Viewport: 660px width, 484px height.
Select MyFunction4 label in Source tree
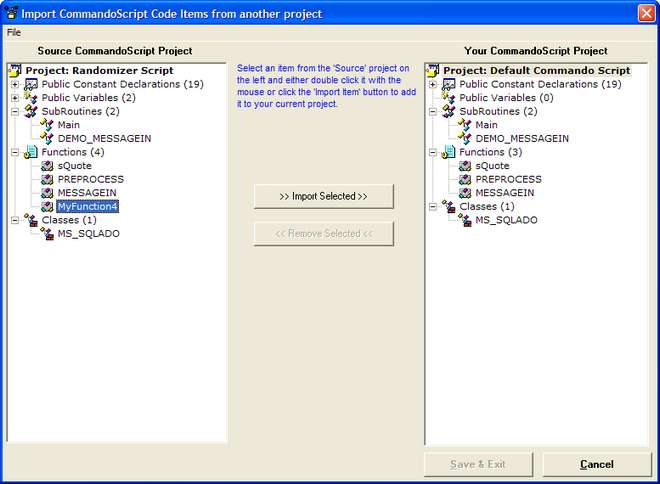[x=88, y=207]
